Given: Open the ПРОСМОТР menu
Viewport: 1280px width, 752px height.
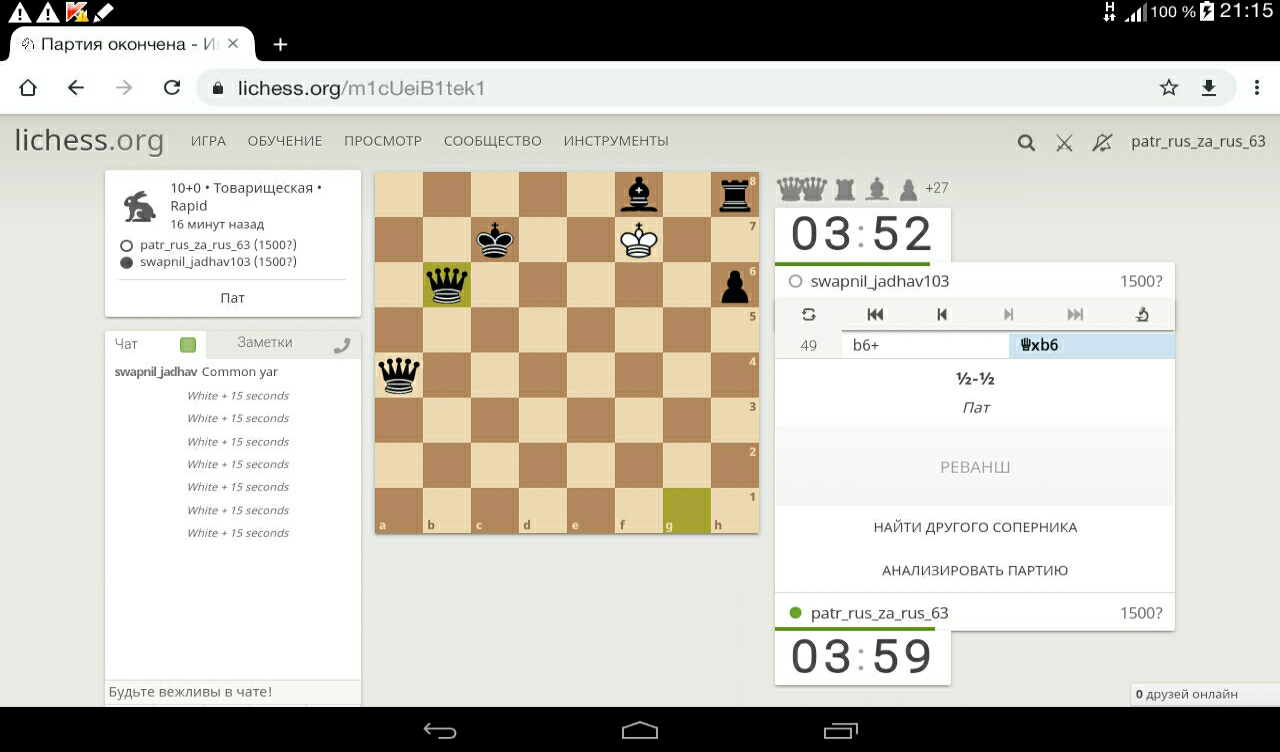Looking at the screenshot, I should 383,141.
